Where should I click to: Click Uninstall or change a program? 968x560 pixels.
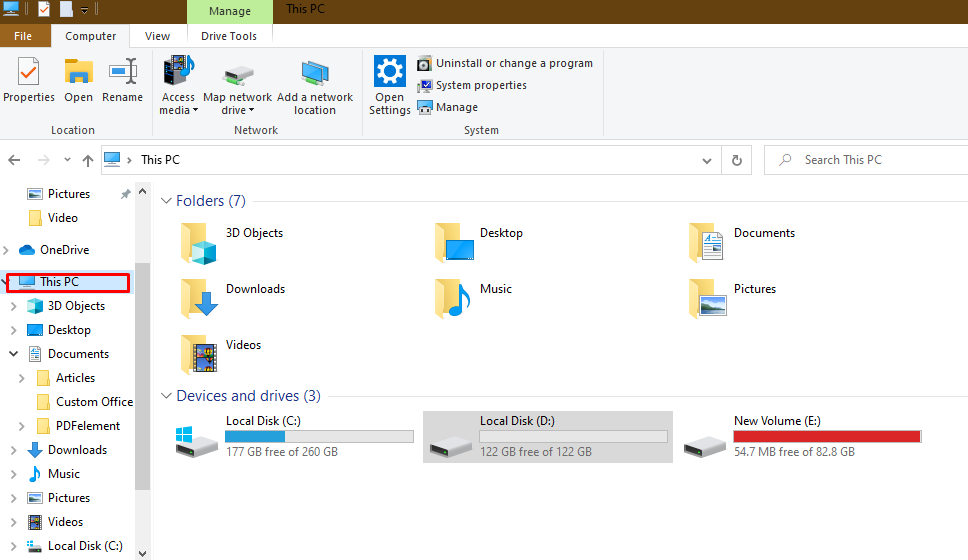pos(513,63)
